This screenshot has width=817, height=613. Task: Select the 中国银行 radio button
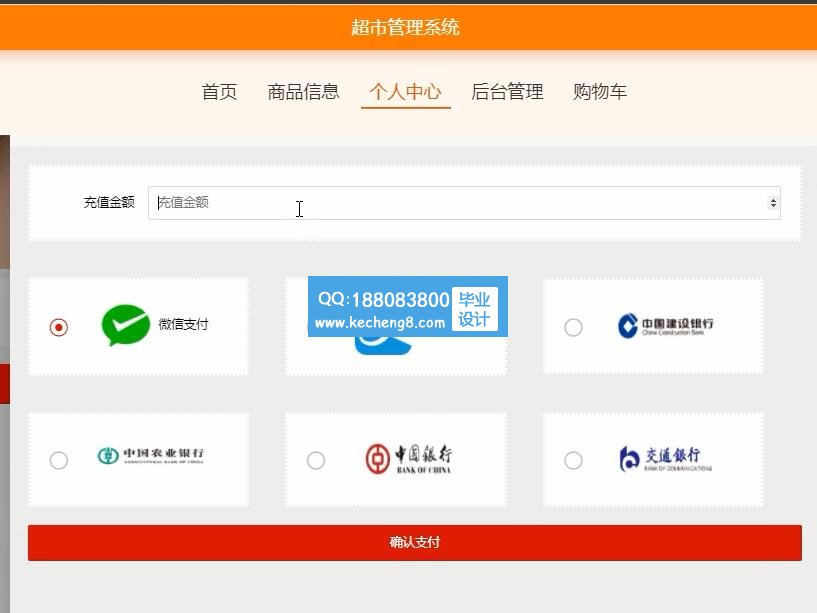tap(316, 460)
